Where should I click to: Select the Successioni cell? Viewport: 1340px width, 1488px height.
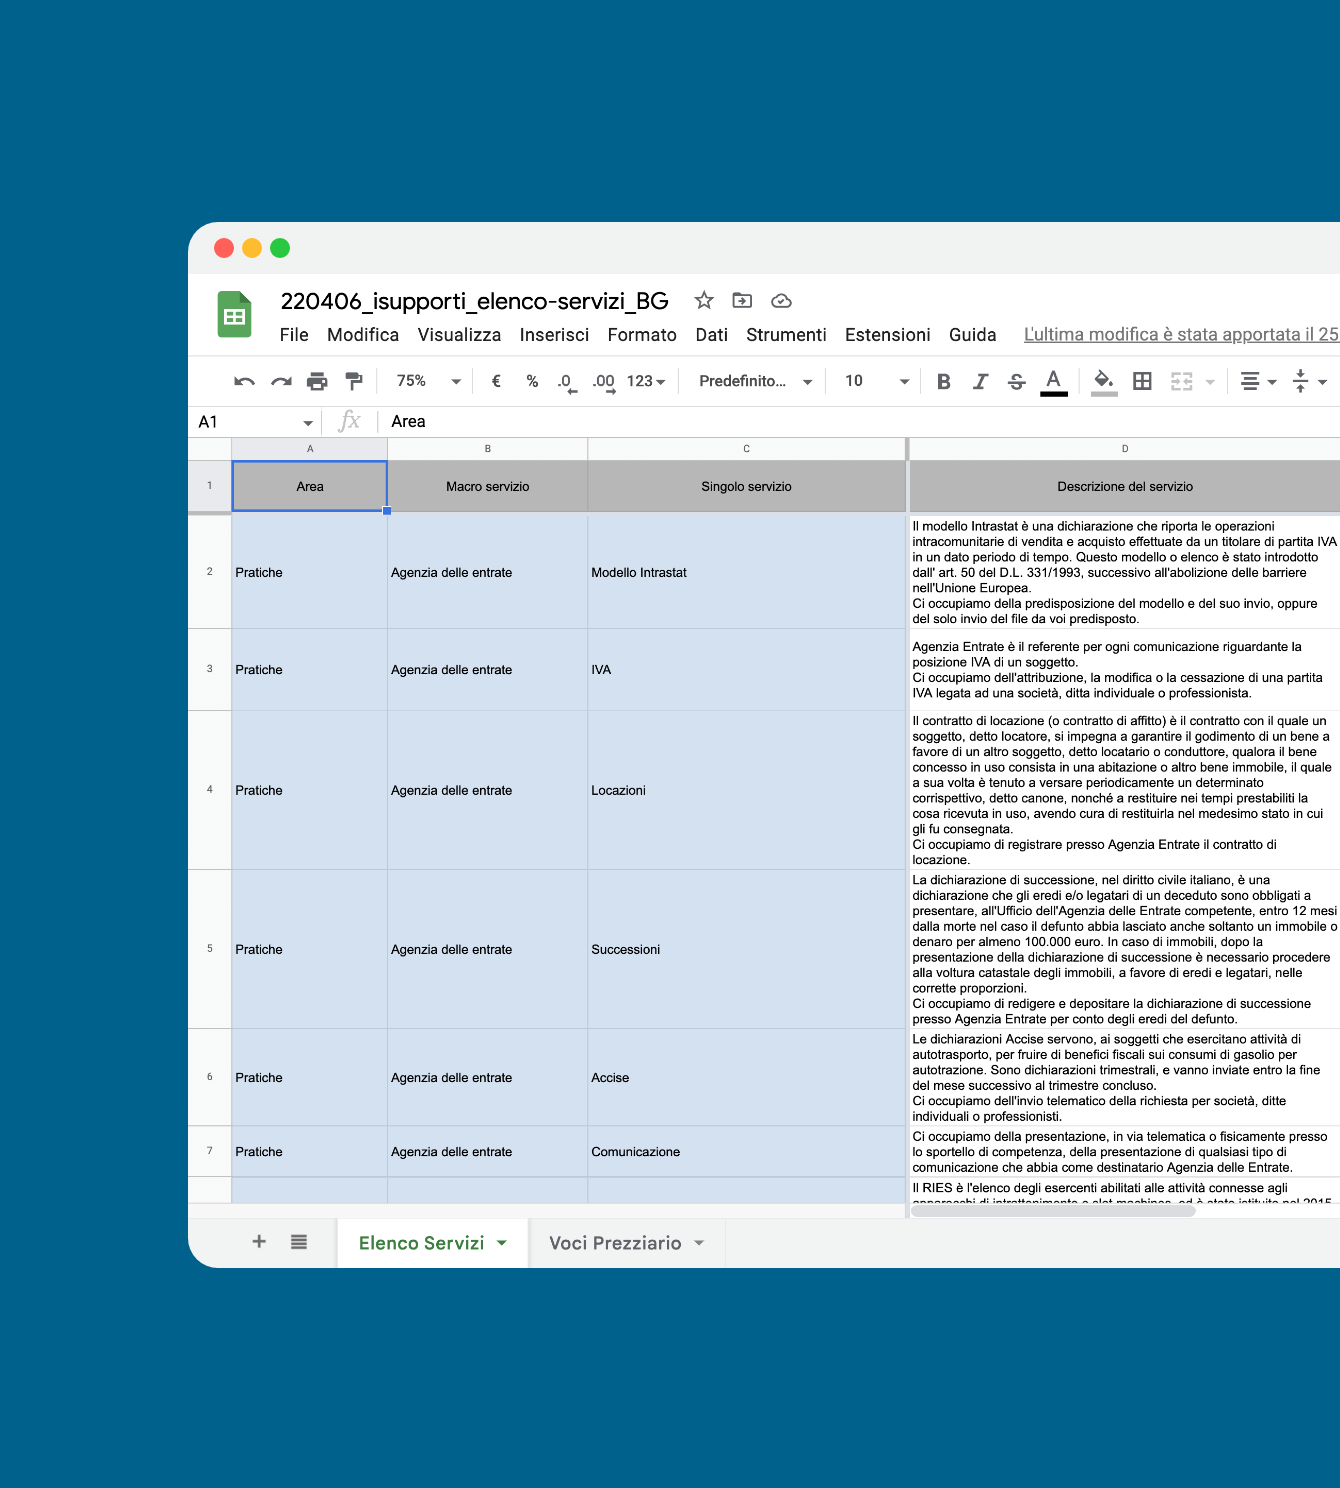(746, 949)
